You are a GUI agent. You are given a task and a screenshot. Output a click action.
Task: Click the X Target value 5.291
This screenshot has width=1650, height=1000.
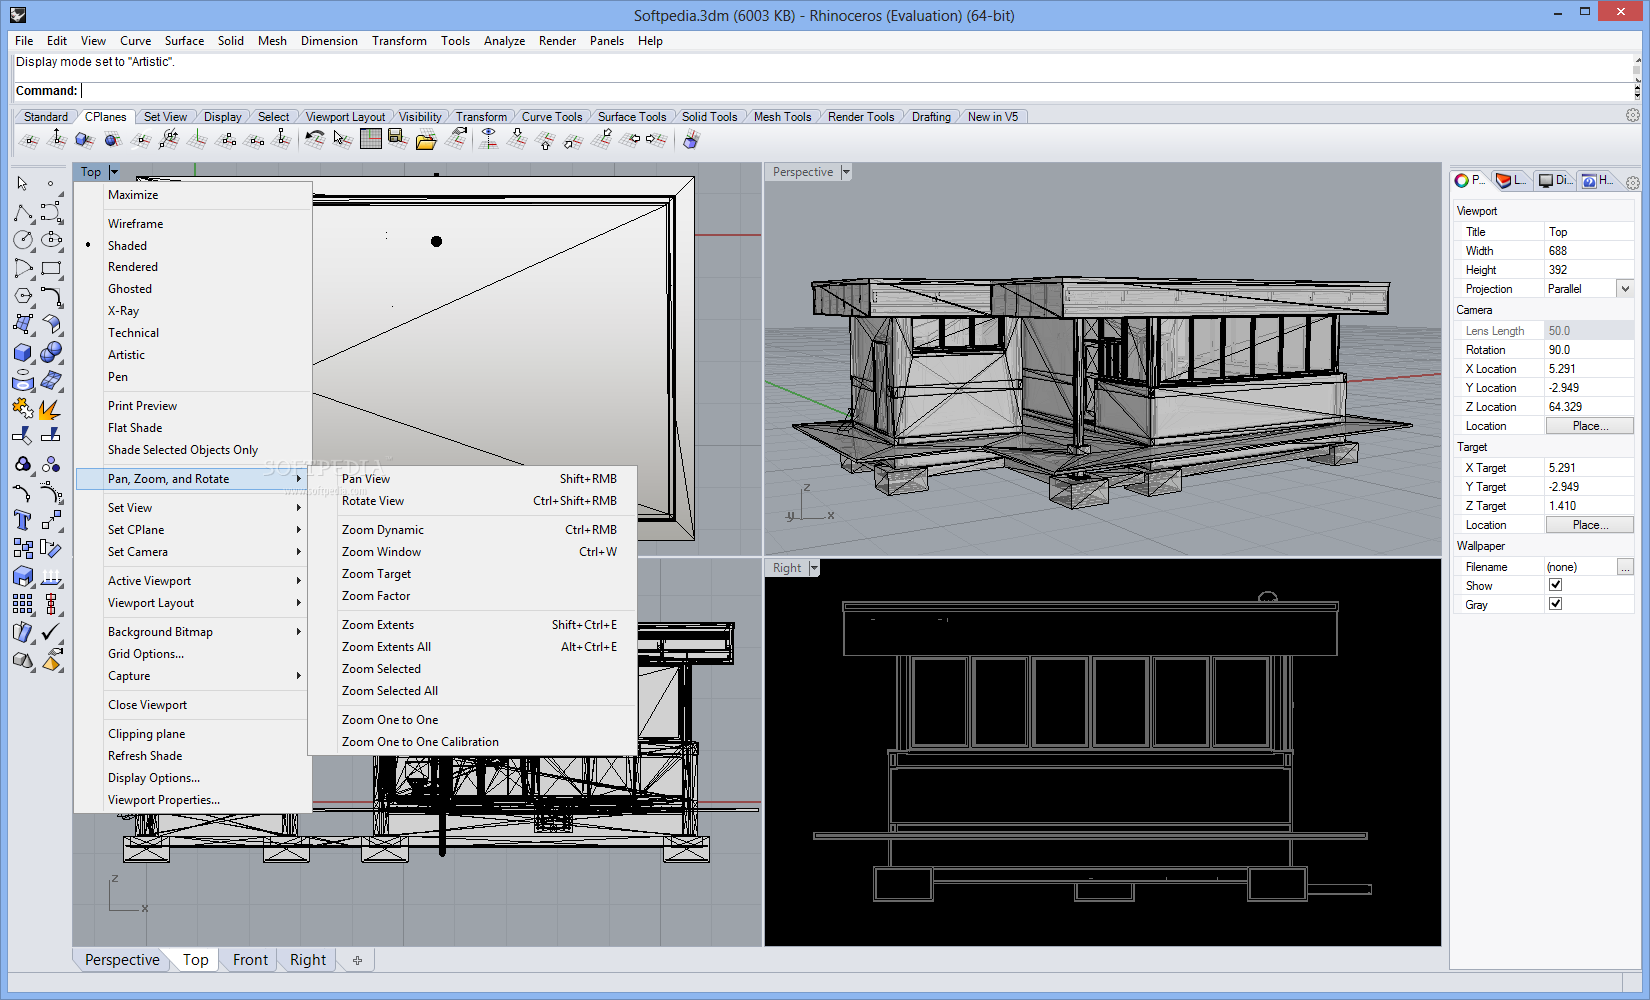pyautogui.click(x=1589, y=468)
